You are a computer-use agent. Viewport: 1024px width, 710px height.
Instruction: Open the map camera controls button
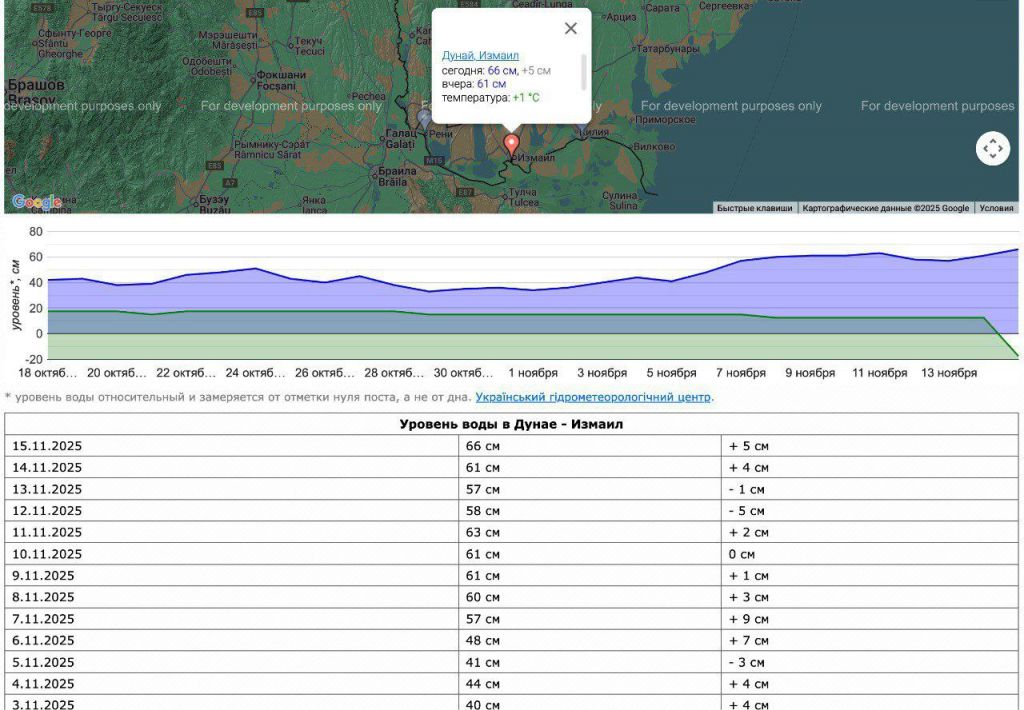click(x=992, y=148)
